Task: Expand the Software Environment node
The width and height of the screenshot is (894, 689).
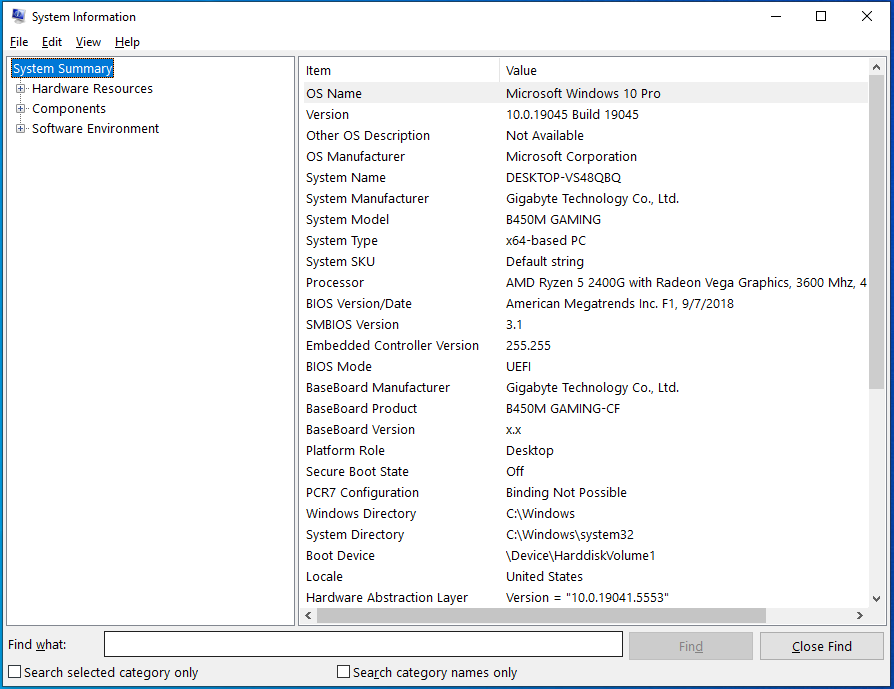Action: pyautogui.click(x=21, y=128)
